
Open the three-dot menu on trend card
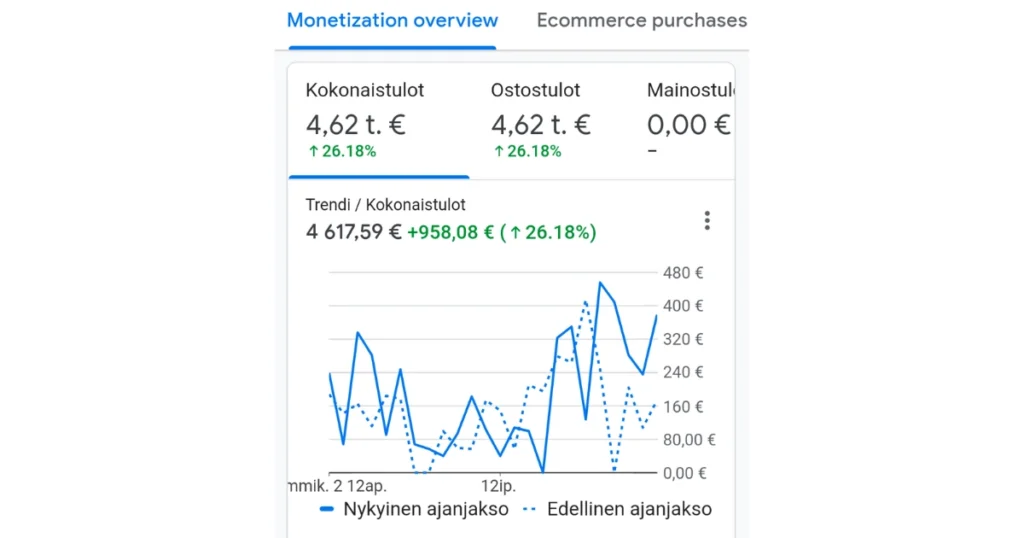(707, 221)
